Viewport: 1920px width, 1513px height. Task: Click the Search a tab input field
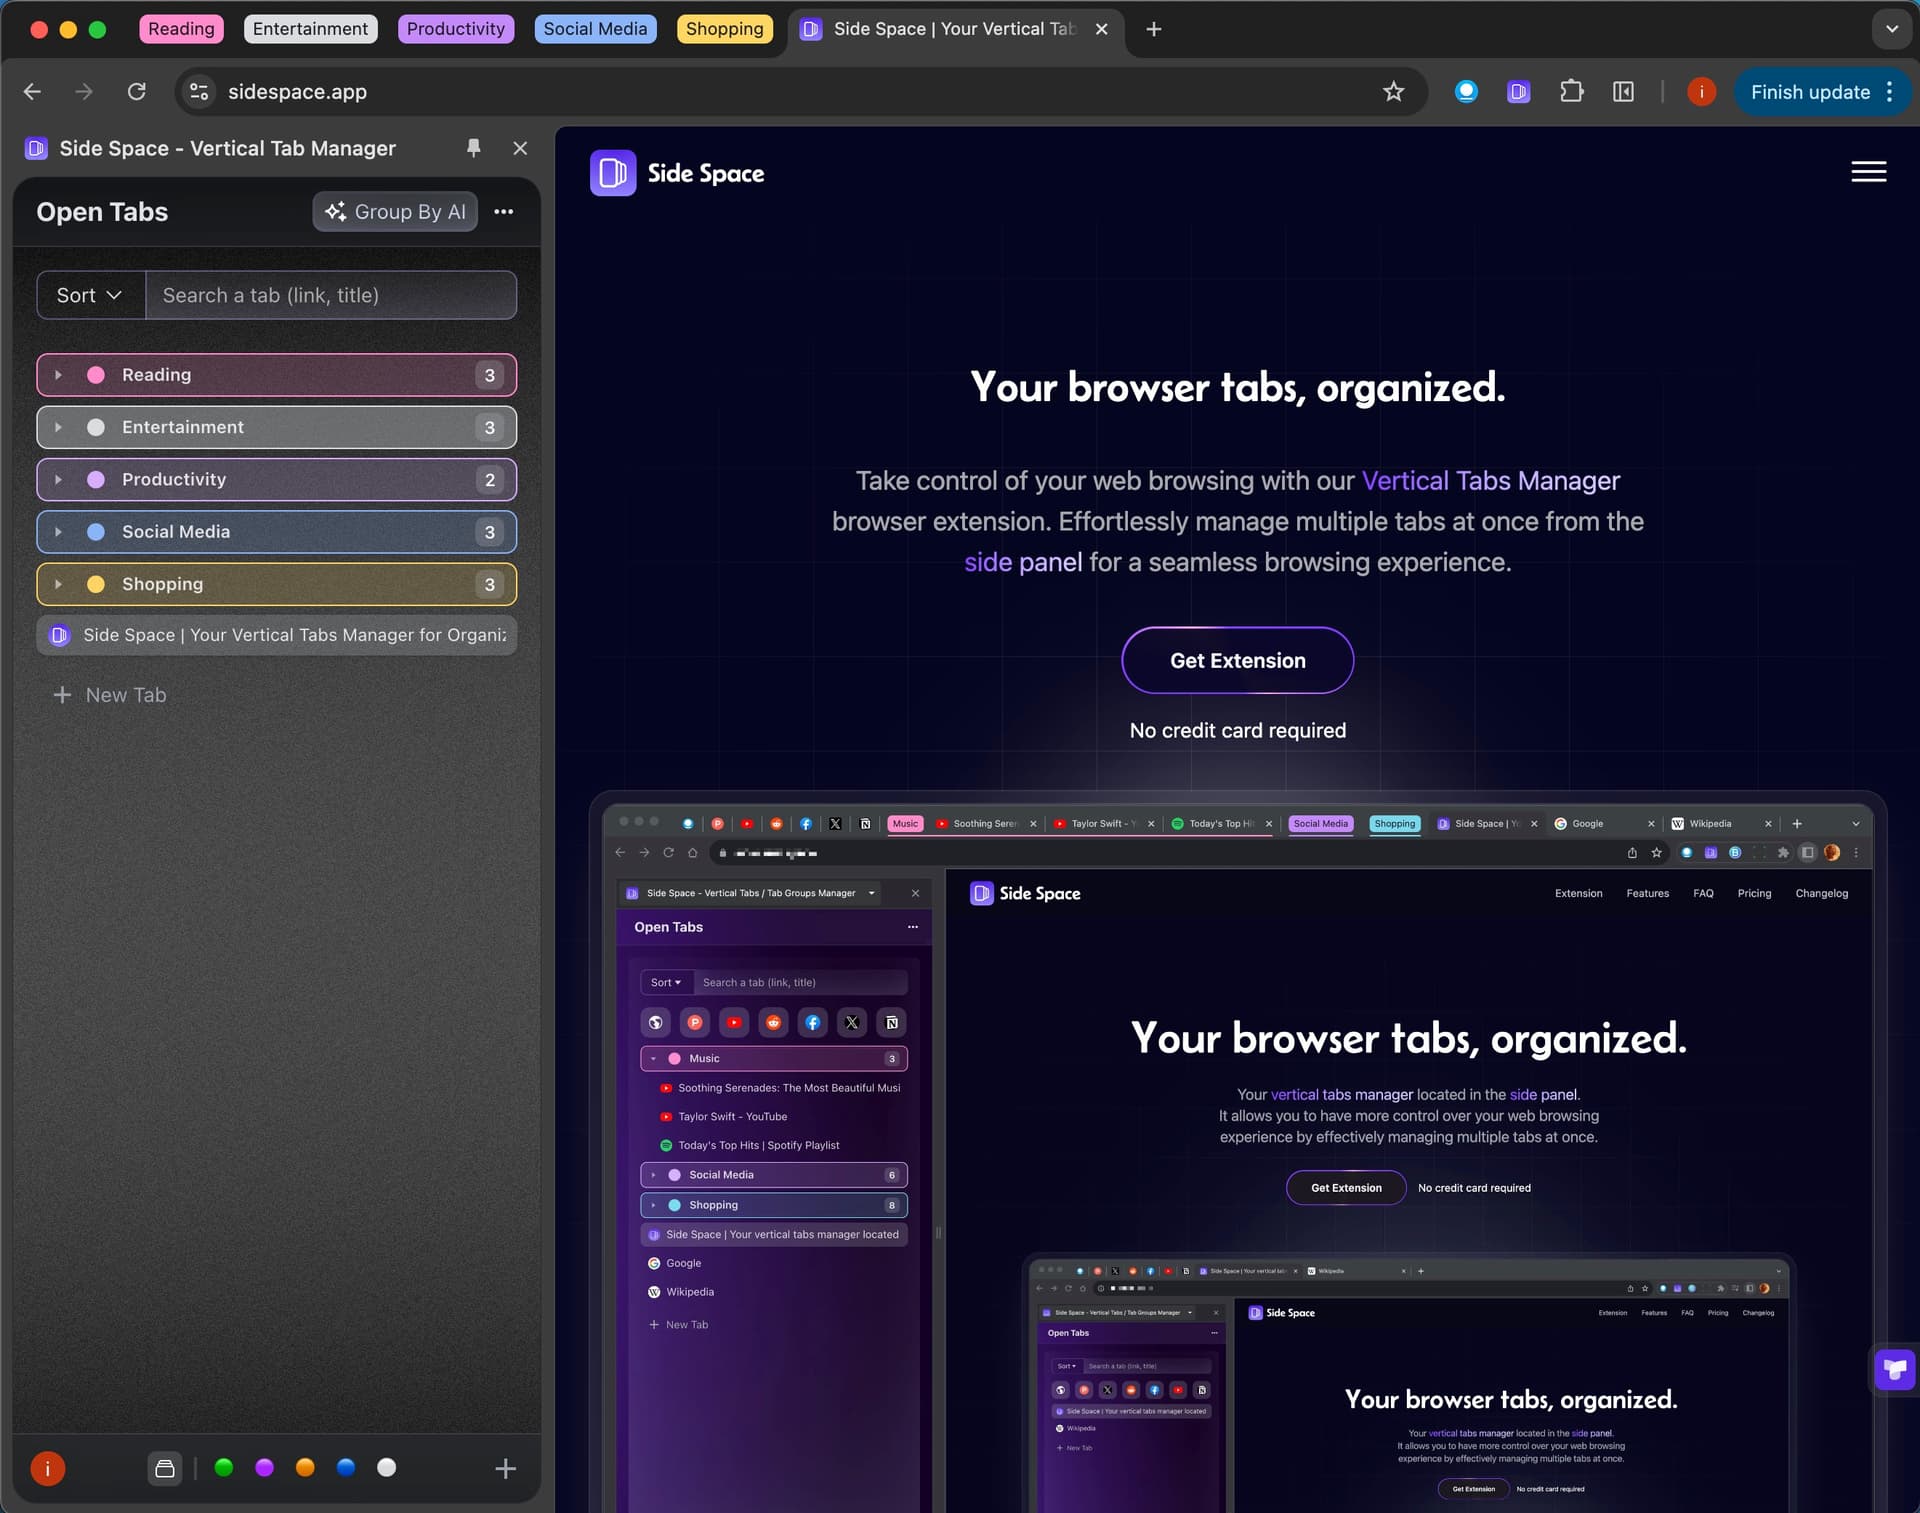click(x=331, y=295)
